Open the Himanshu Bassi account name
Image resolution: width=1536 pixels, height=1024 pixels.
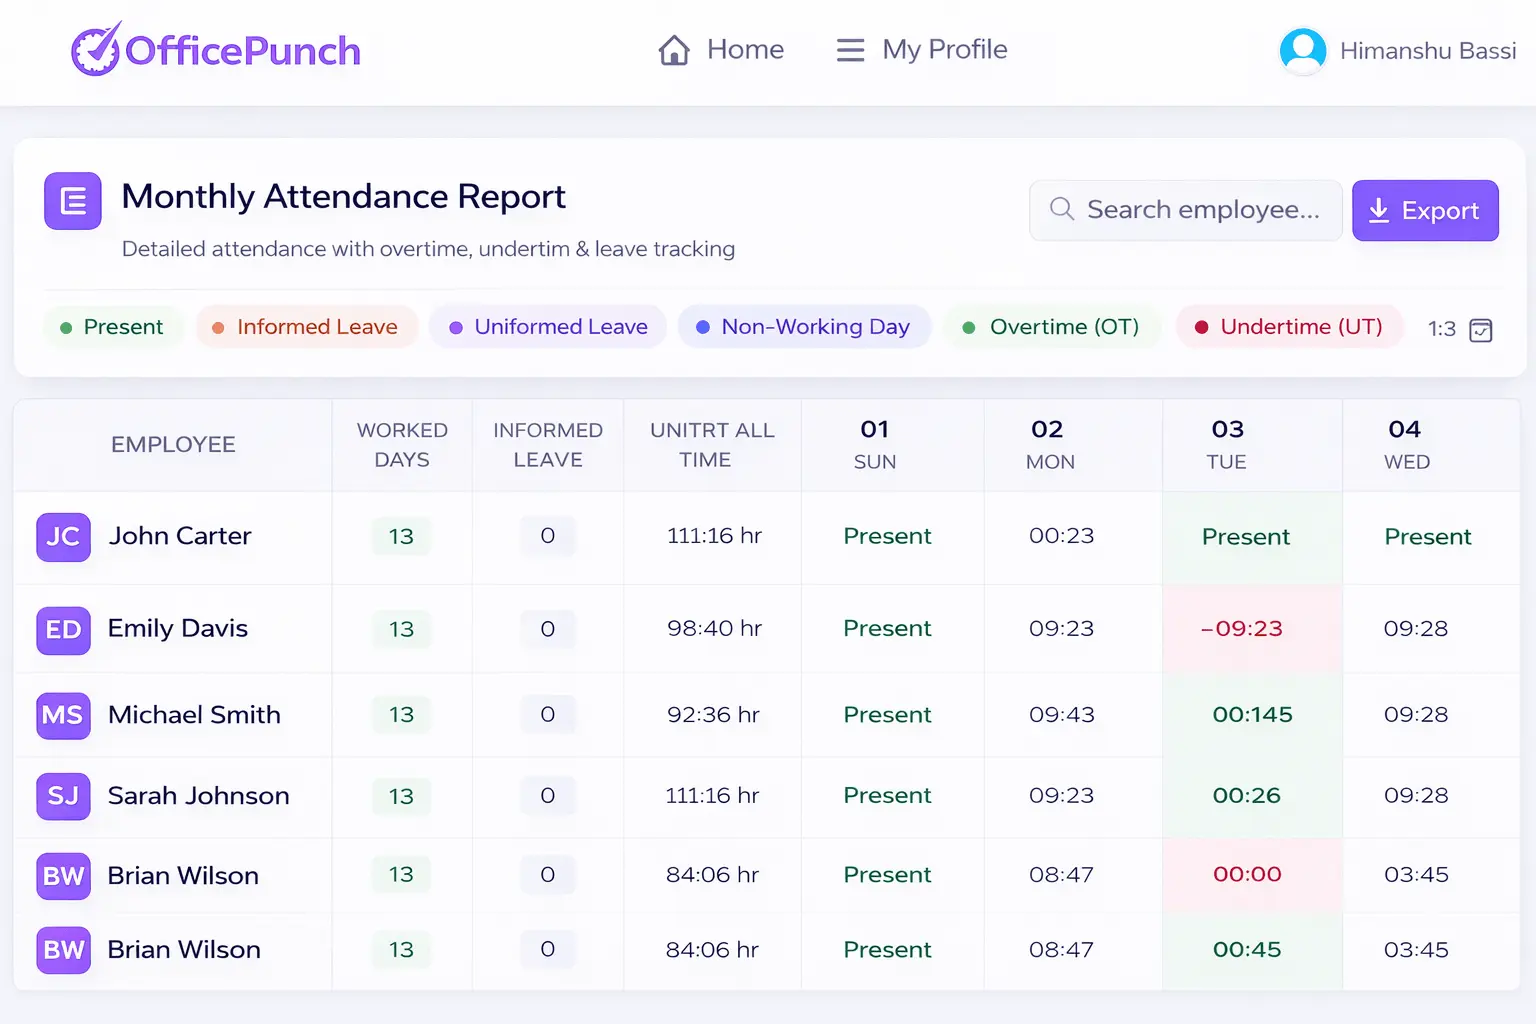pyautogui.click(x=1427, y=51)
